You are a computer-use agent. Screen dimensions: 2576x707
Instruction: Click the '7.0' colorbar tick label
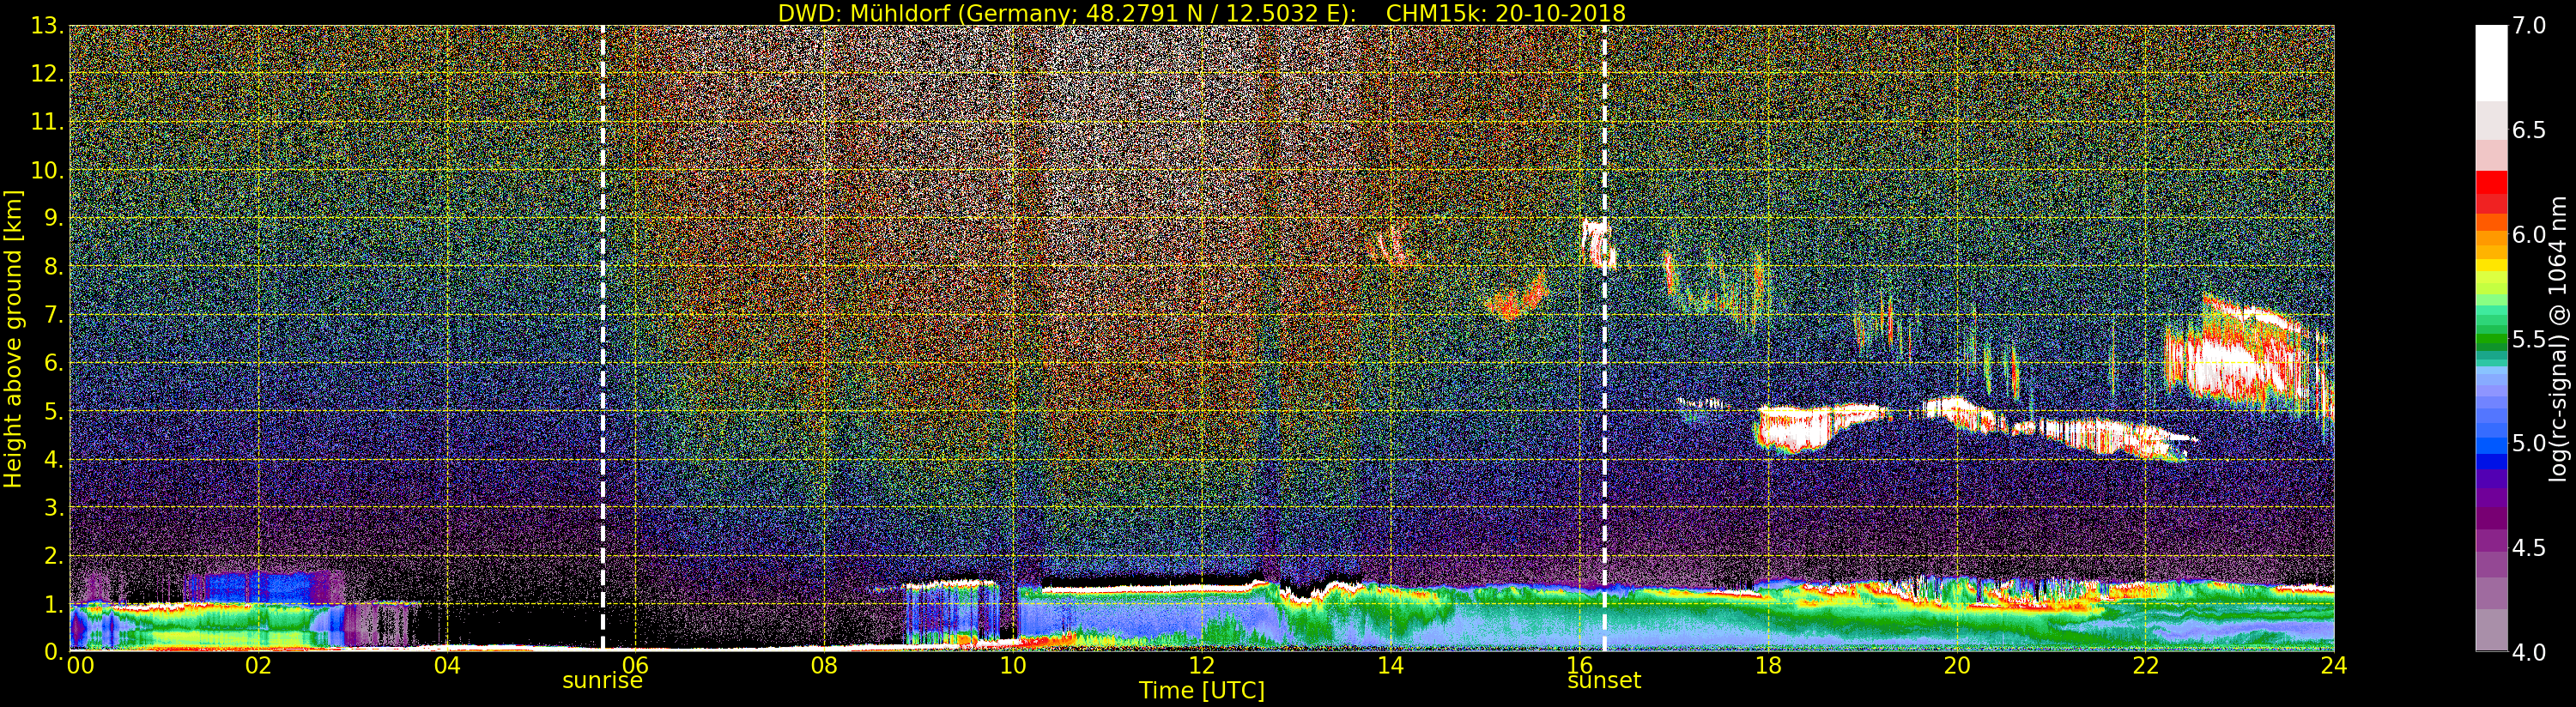2529,26
